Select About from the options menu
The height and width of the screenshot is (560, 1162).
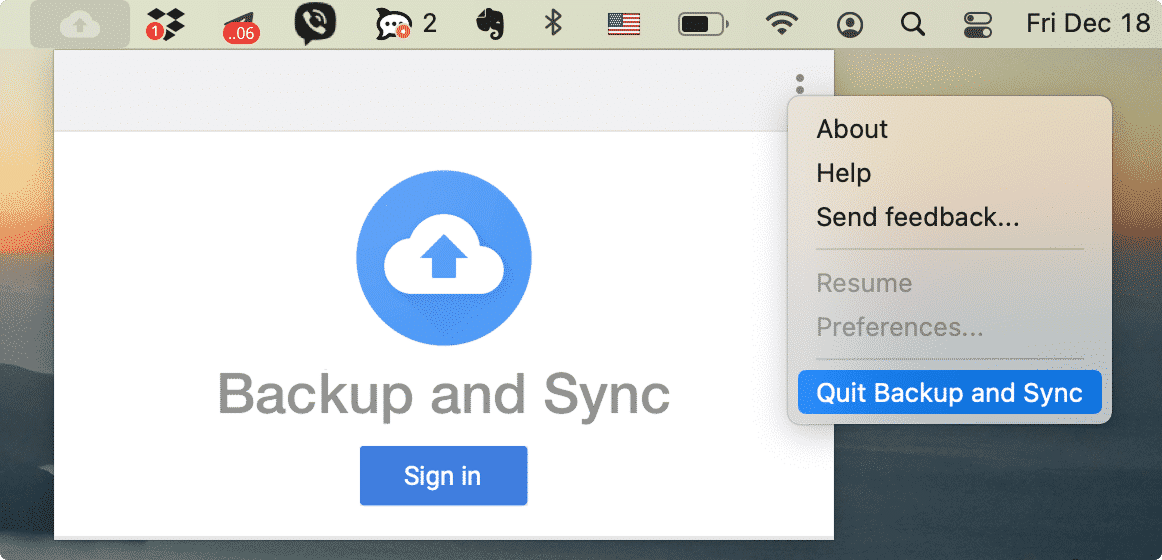click(852, 129)
